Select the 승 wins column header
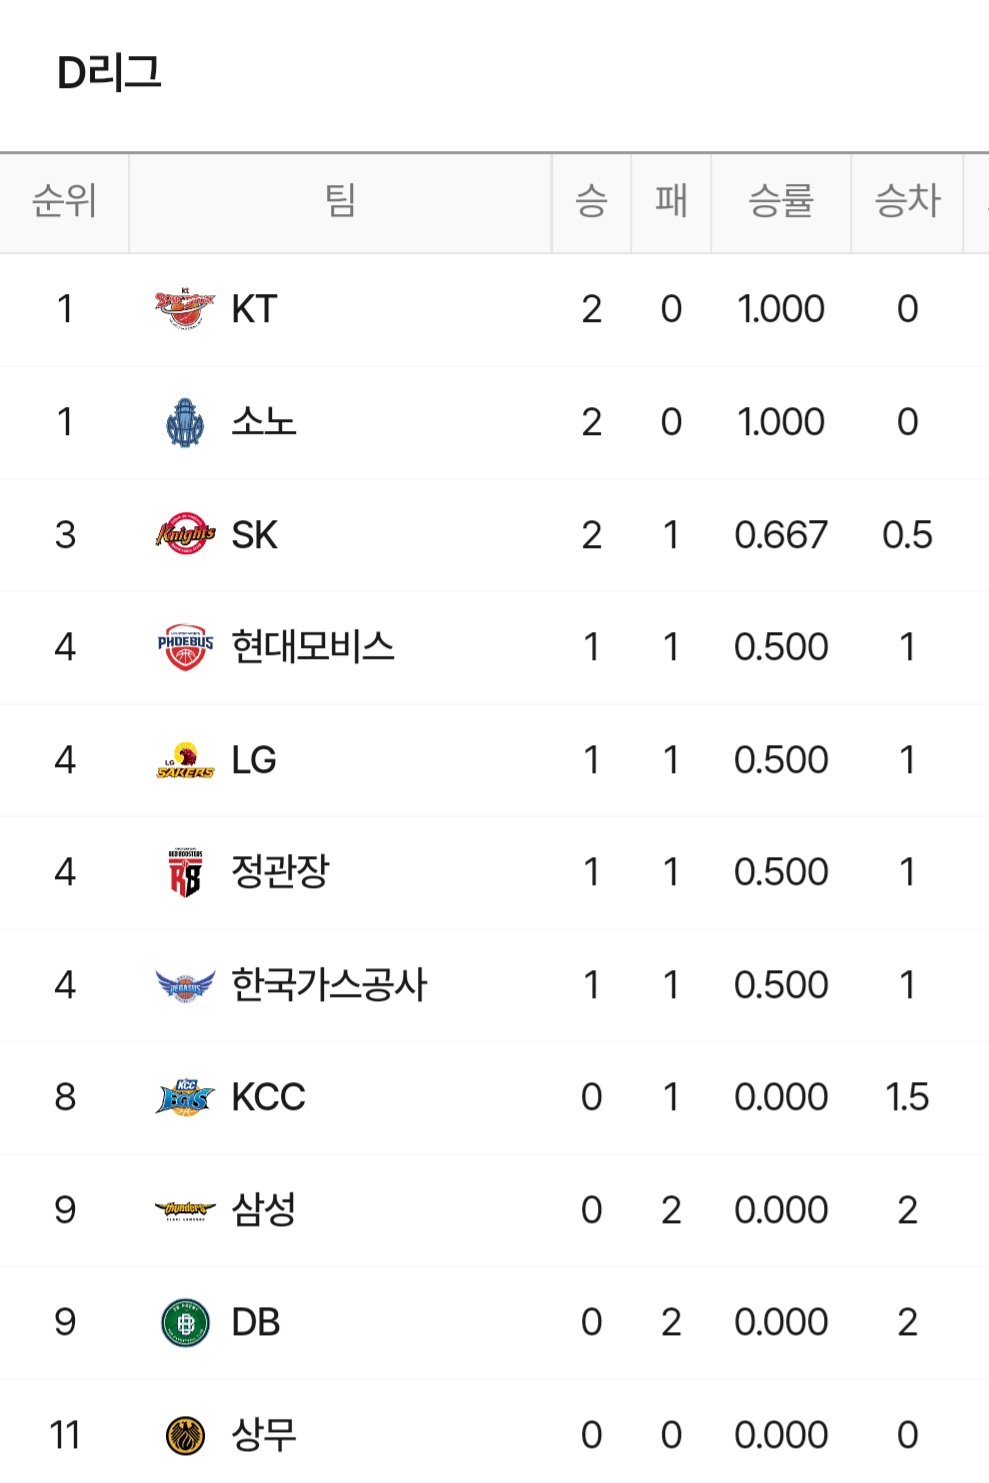 coord(591,201)
